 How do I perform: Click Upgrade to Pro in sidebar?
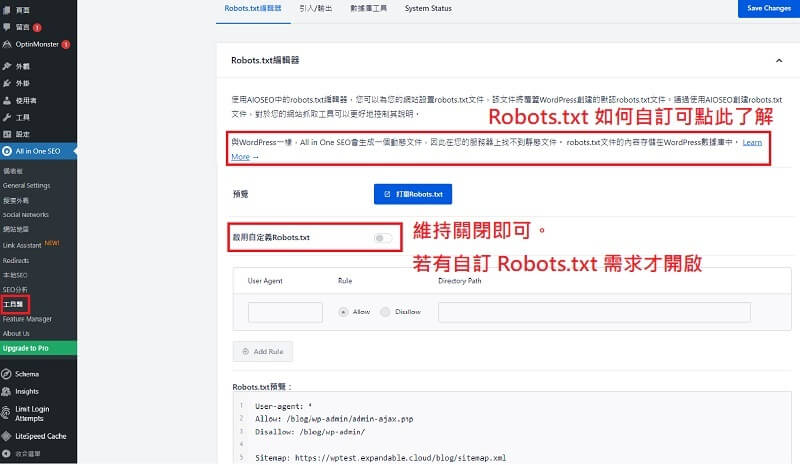click(x=38, y=349)
